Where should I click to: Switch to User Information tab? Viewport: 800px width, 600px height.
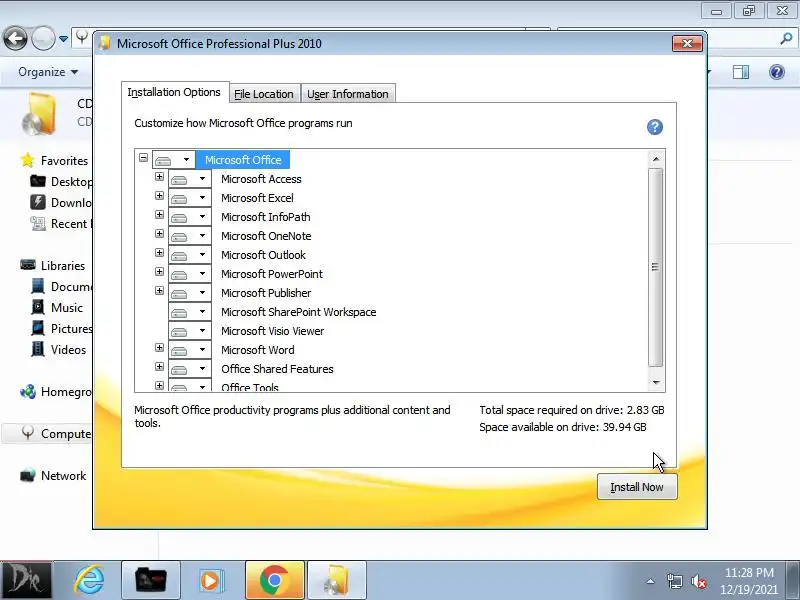pos(348,94)
